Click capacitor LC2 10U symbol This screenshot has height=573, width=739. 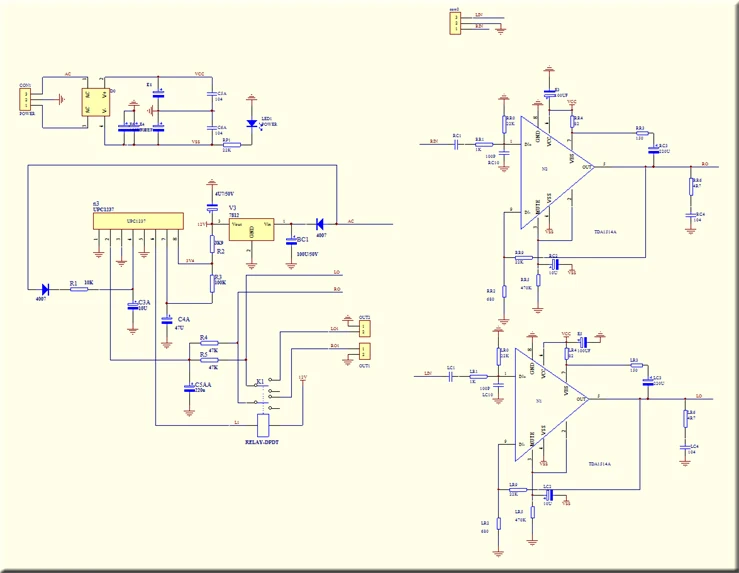pyautogui.click(x=549, y=494)
